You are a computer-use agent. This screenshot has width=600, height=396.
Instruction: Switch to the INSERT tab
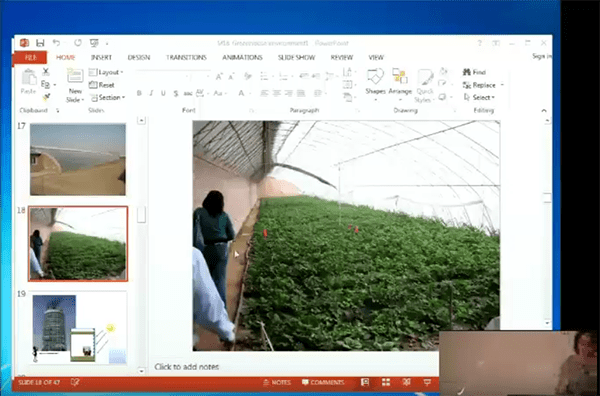coord(101,57)
